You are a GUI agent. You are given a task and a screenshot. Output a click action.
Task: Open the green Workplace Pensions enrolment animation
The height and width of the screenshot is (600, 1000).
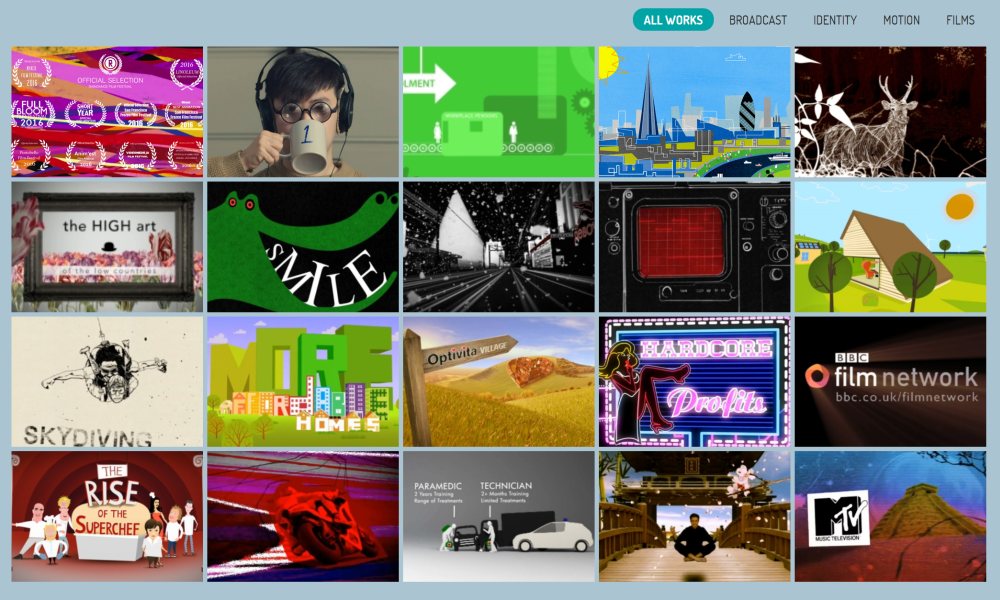click(498, 110)
